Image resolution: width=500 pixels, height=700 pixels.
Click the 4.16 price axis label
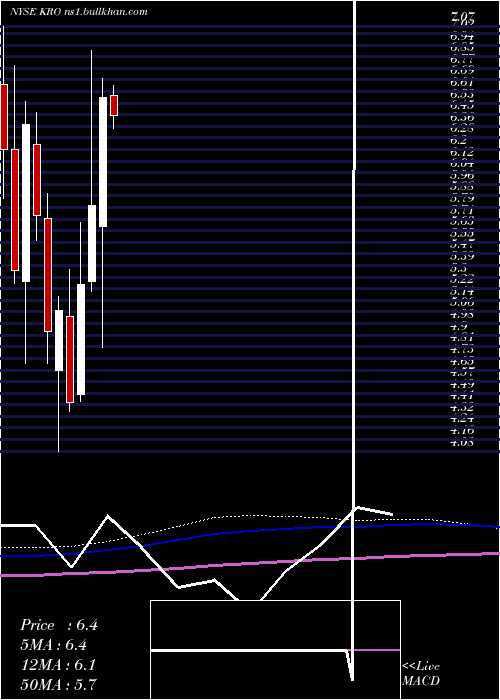(x=462, y=431)
